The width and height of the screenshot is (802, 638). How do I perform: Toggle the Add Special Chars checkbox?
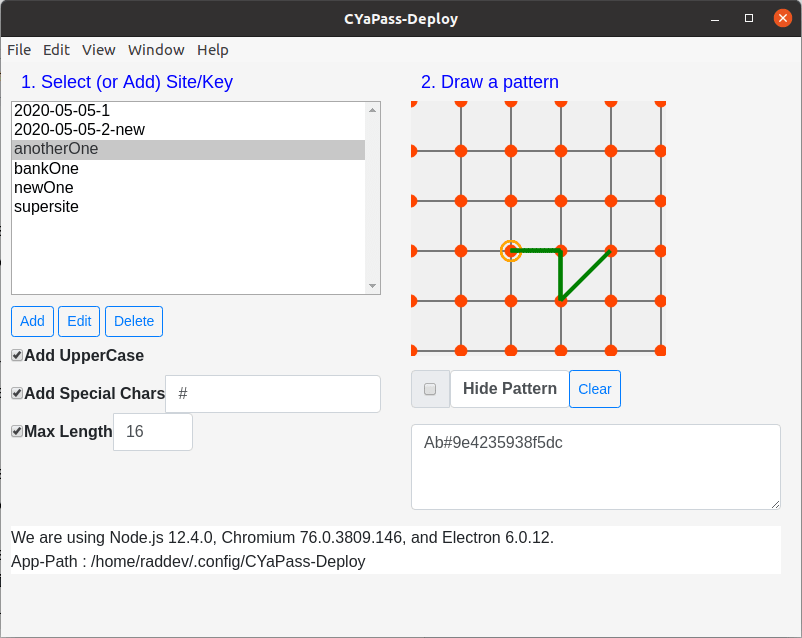pyautogui.click(x=17, y=394)
